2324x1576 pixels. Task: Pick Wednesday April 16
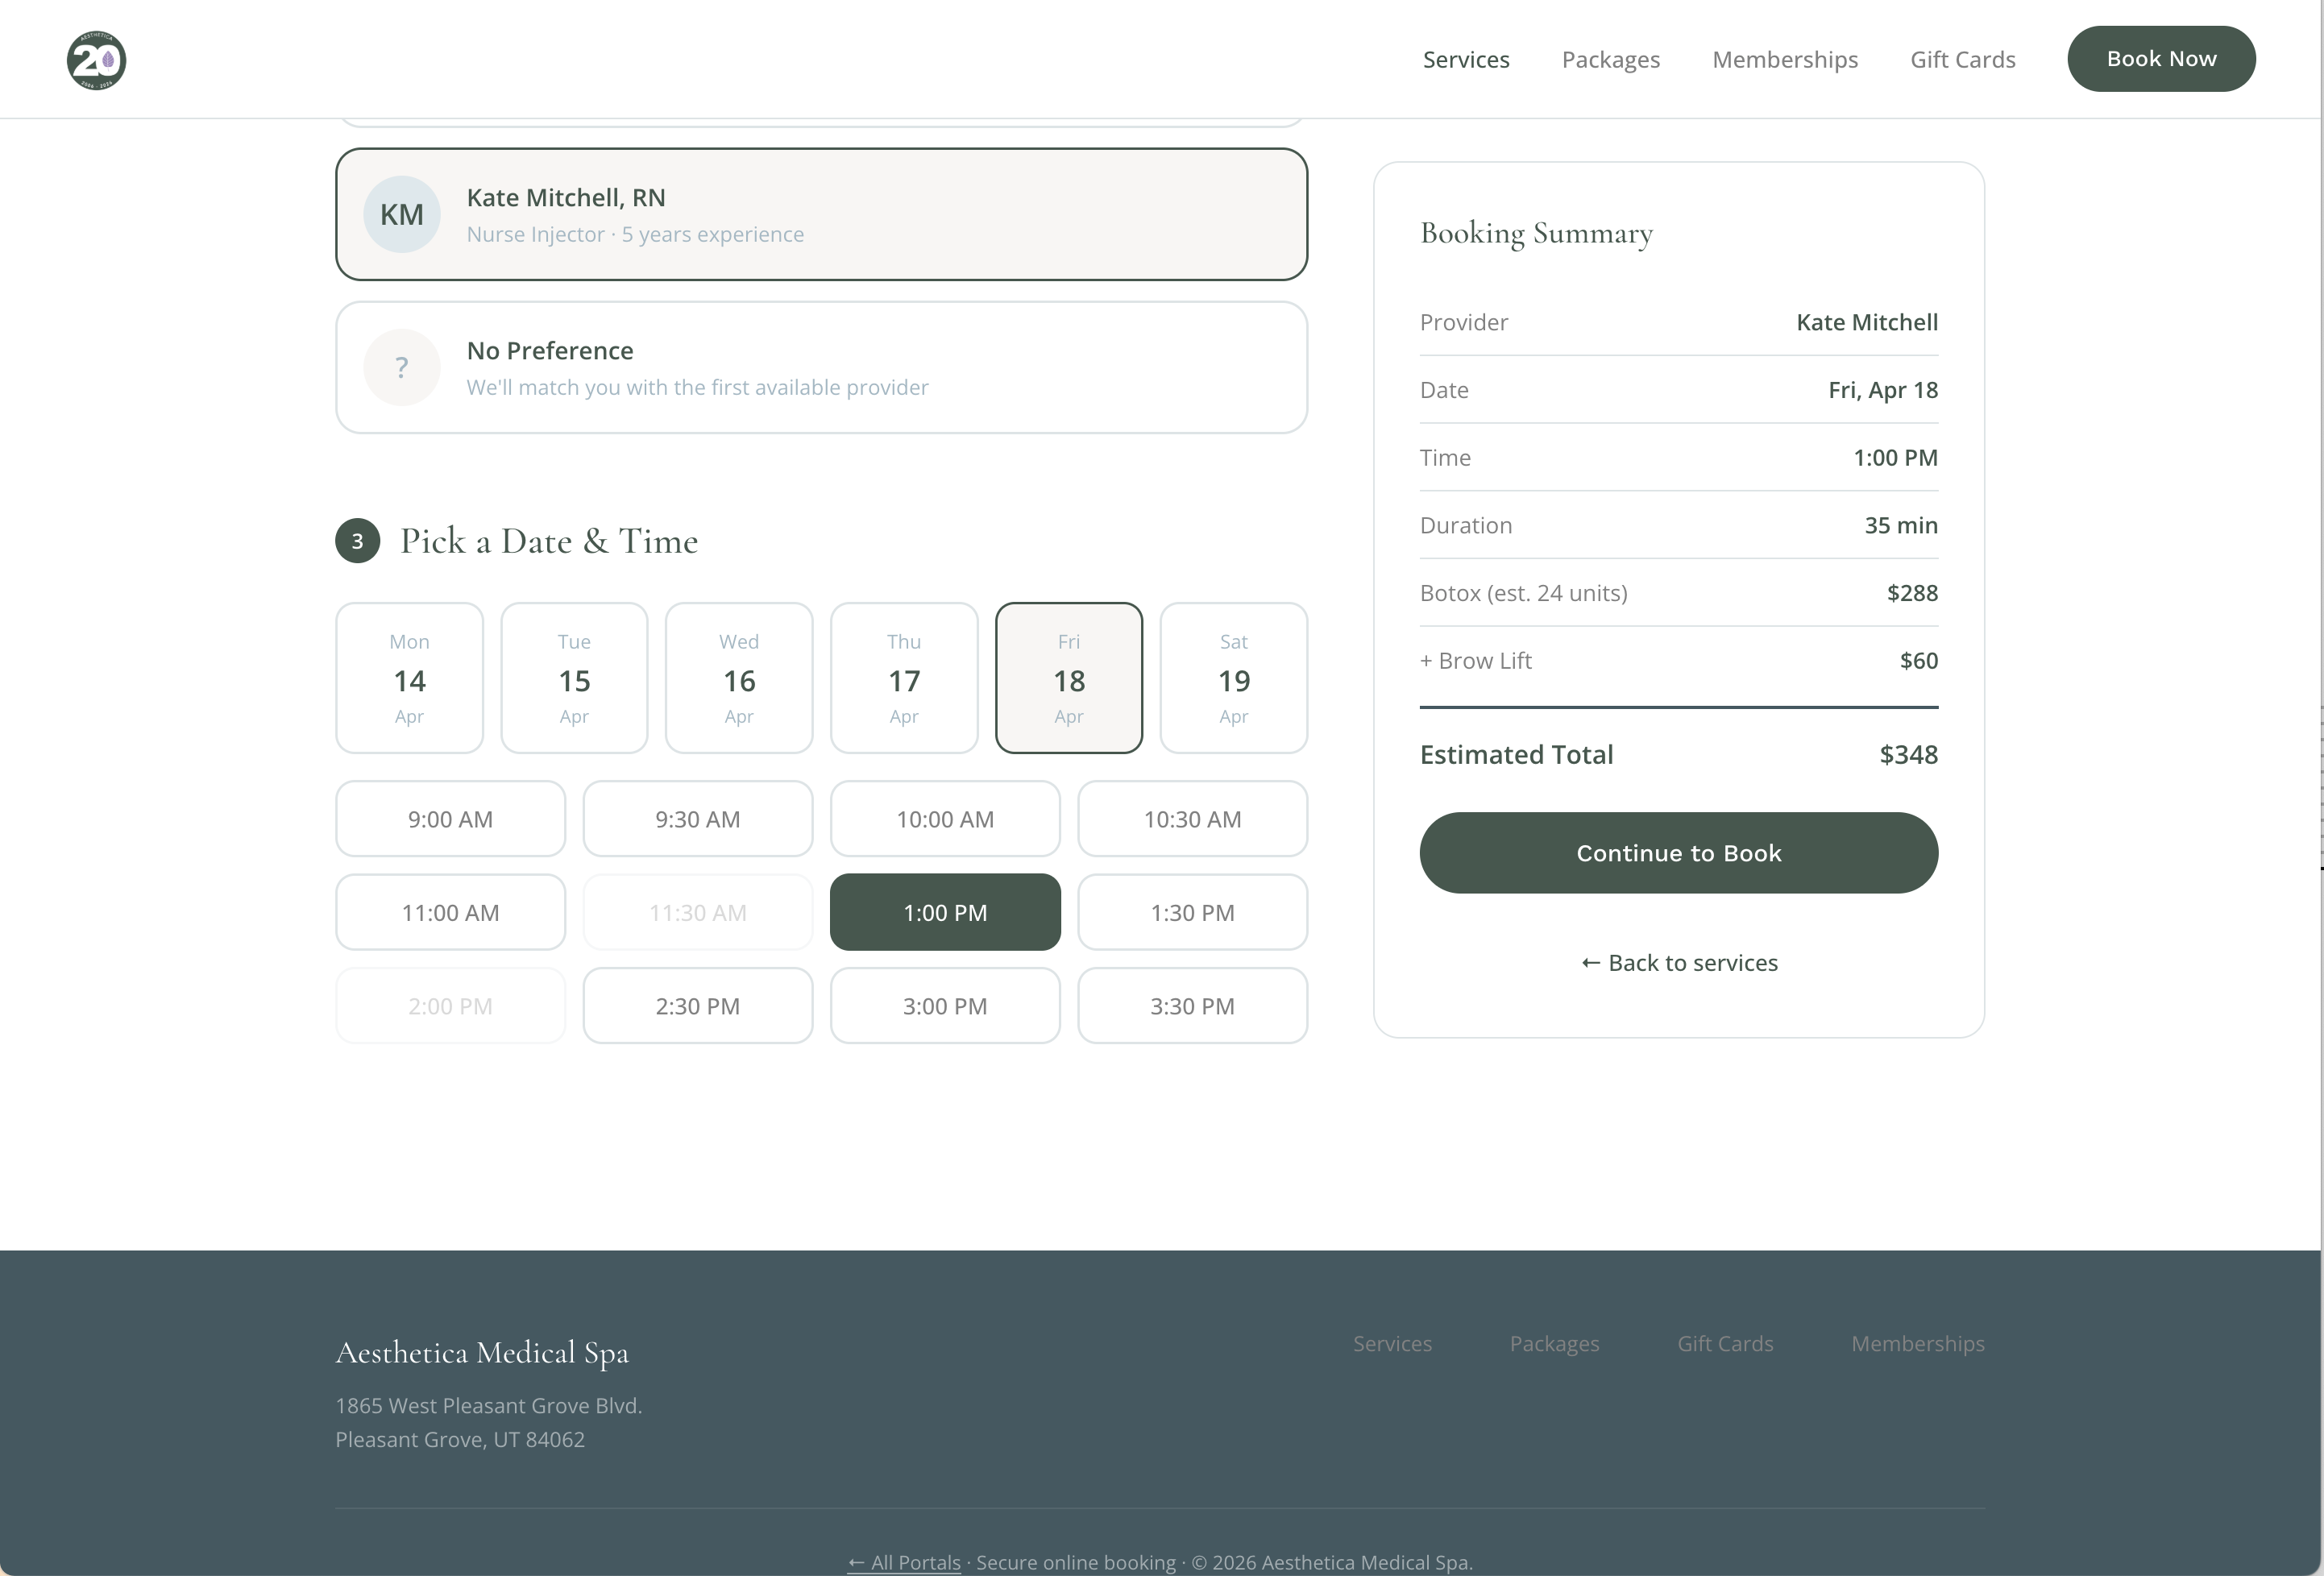pos(739,678)
